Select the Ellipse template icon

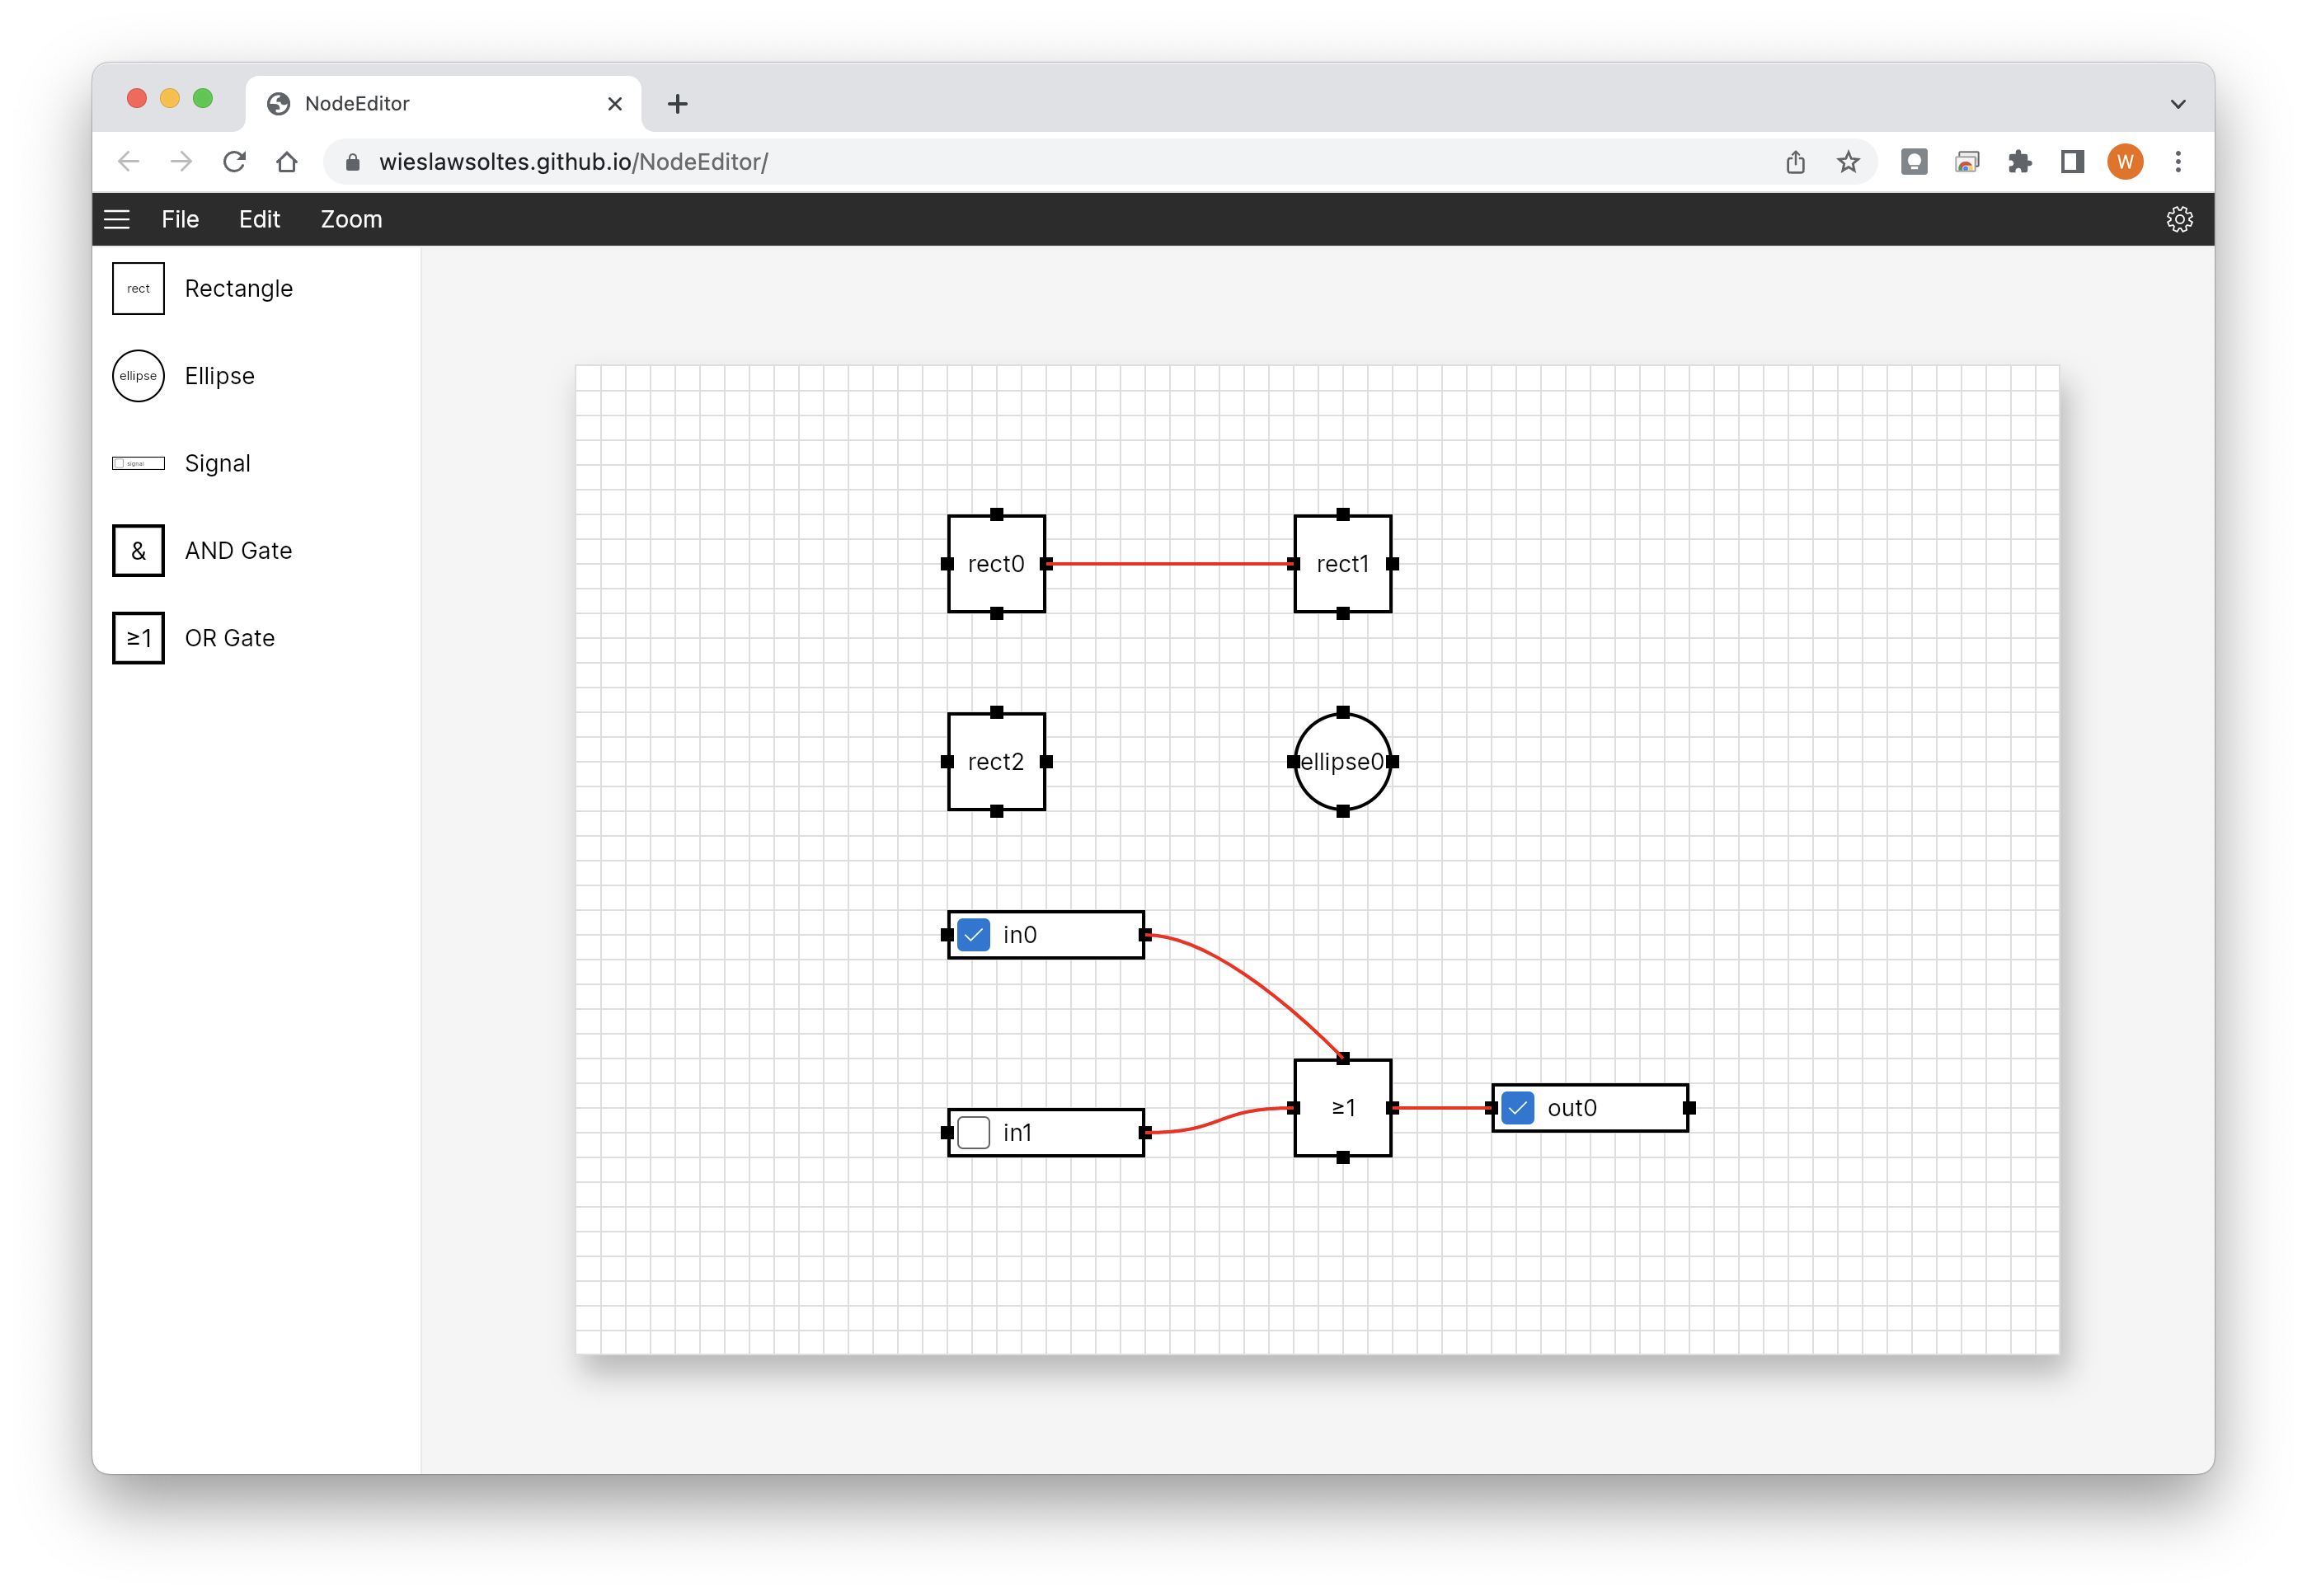138,376
